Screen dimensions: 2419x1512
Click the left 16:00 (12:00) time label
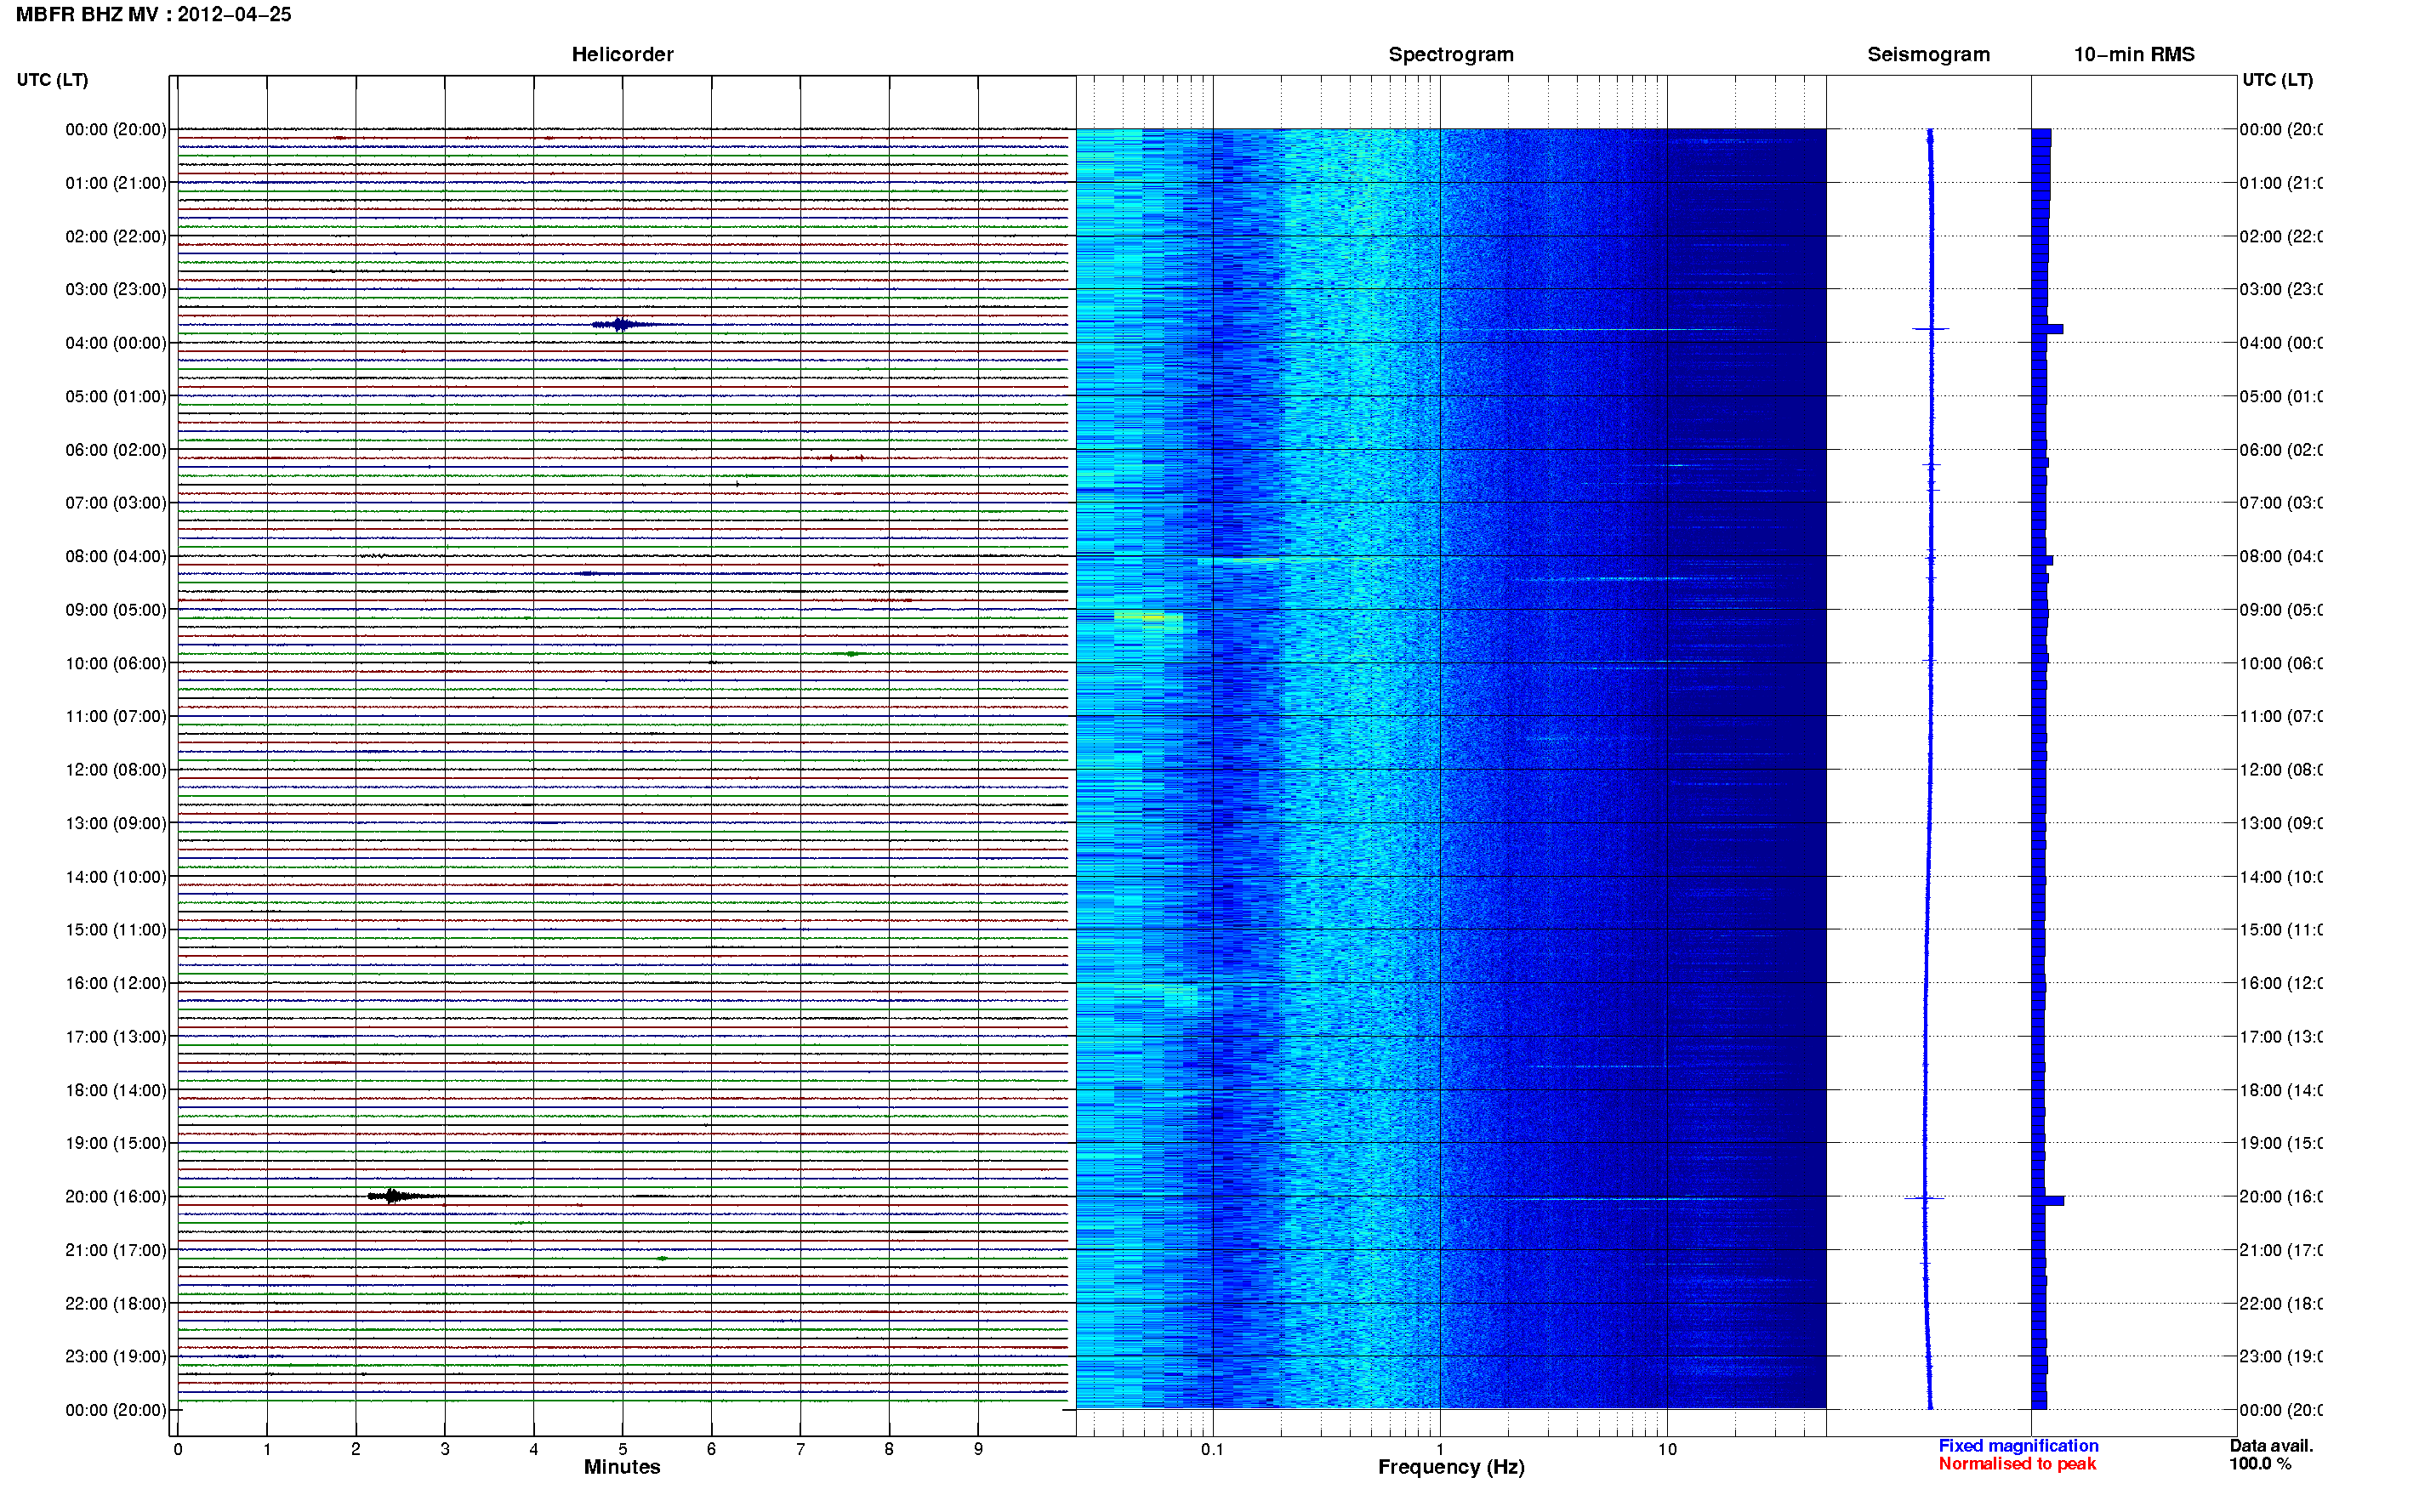pos(116,984)
